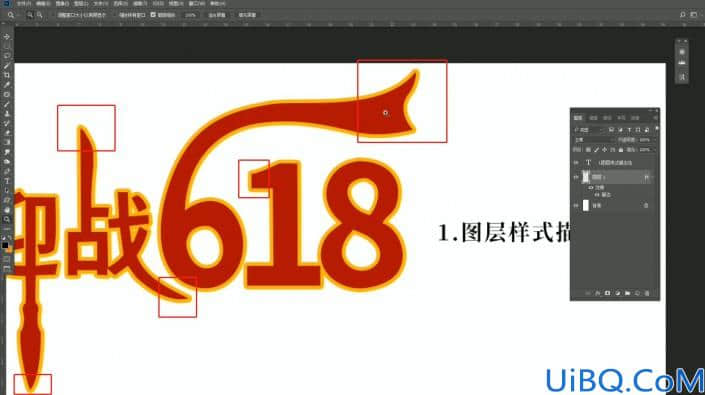Select the Quick Selection tool
The width and height of the screenshot is (705, 395).
pos(7,66)
